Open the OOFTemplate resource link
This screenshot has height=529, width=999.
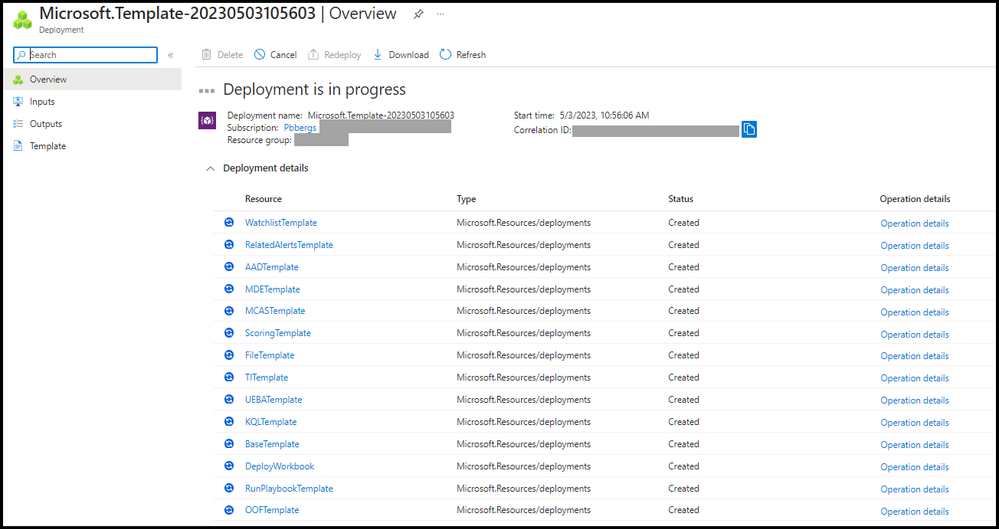272,510
